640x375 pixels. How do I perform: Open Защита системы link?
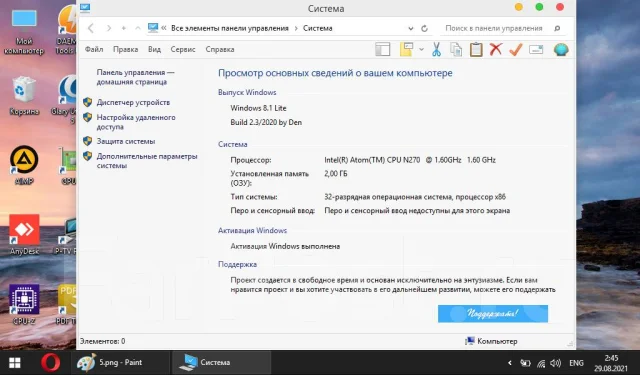point(126,141)
